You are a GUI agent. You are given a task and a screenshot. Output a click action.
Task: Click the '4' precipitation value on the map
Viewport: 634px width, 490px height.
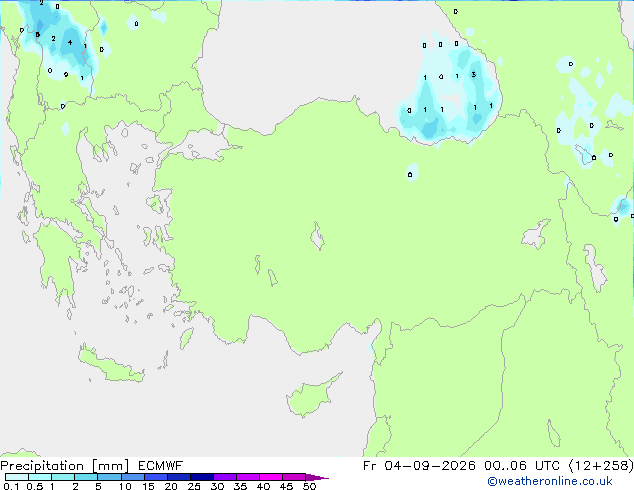(x=70, y=42)
